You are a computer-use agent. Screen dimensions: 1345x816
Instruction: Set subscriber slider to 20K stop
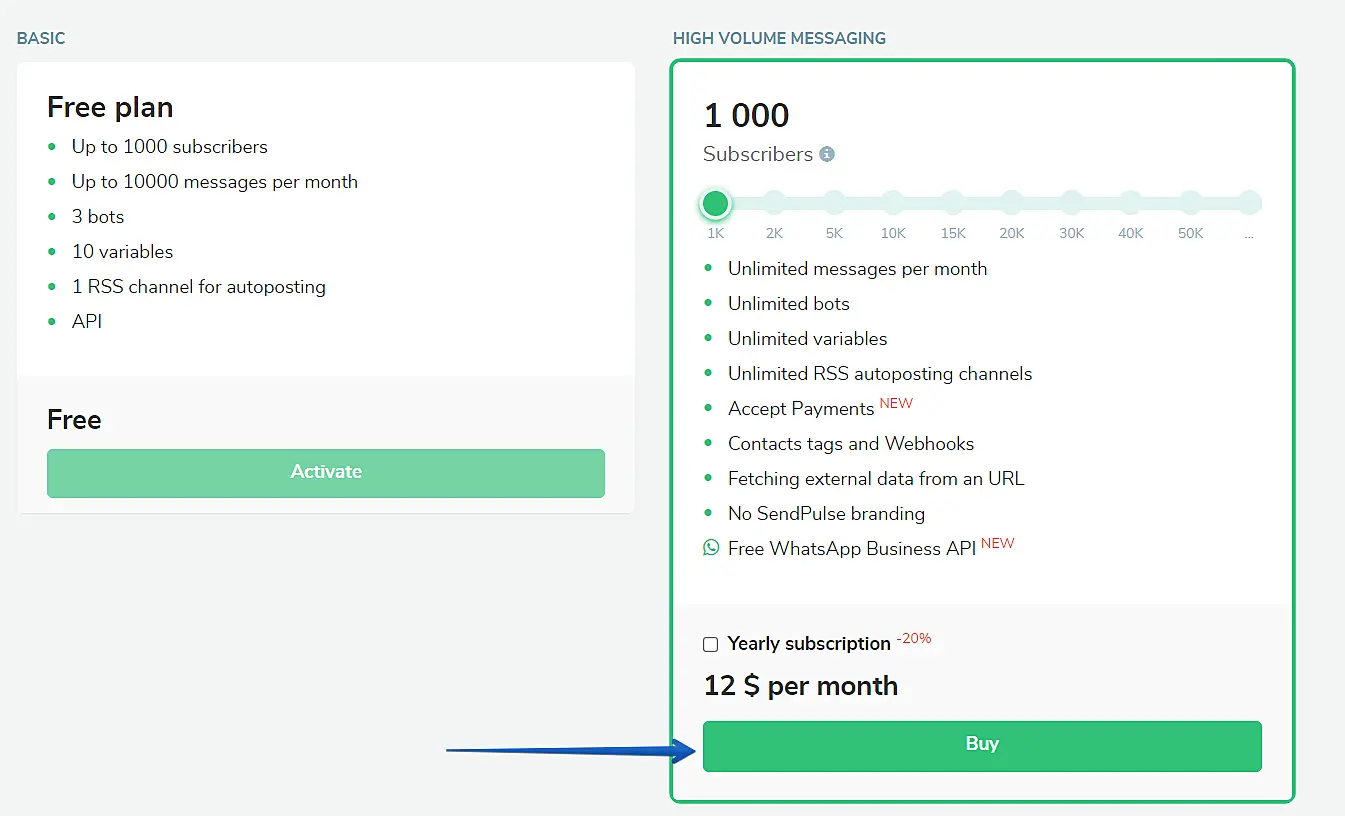1012,204
